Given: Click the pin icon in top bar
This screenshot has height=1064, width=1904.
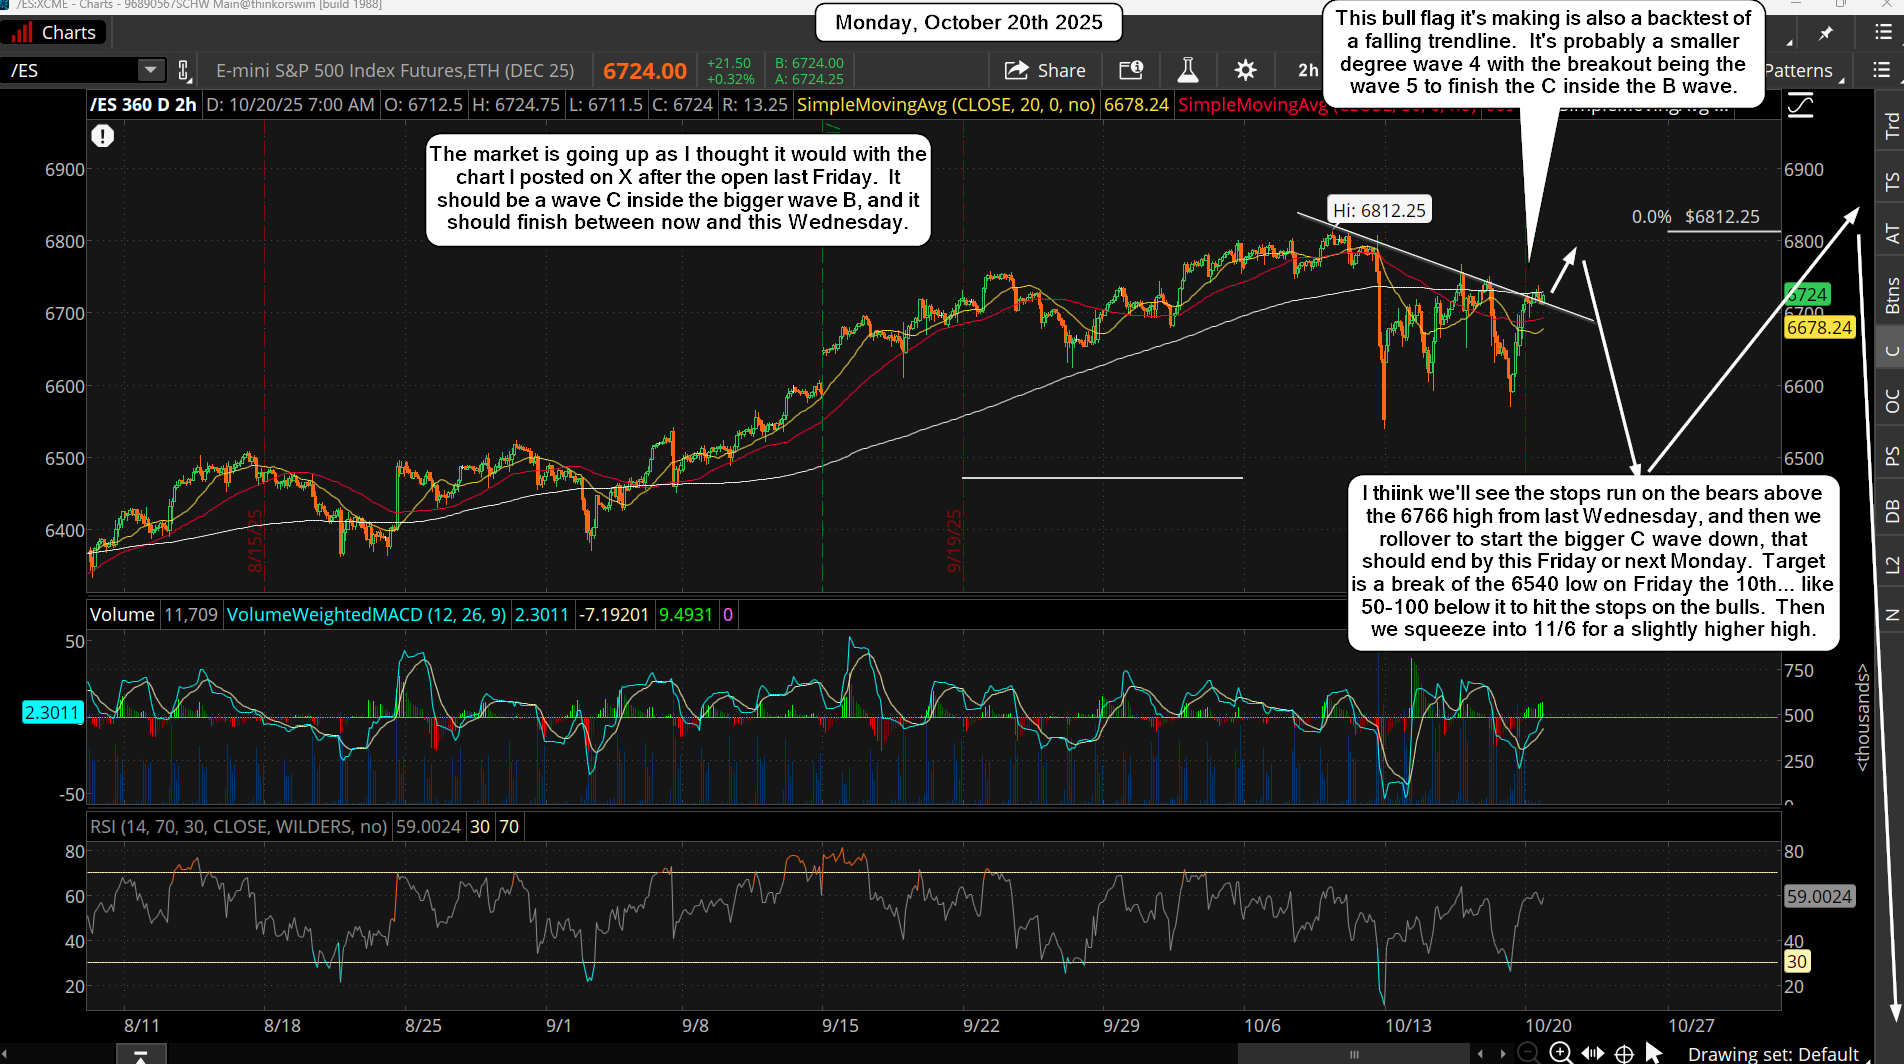Looking at the screenshot, I should click(1826, 33).
